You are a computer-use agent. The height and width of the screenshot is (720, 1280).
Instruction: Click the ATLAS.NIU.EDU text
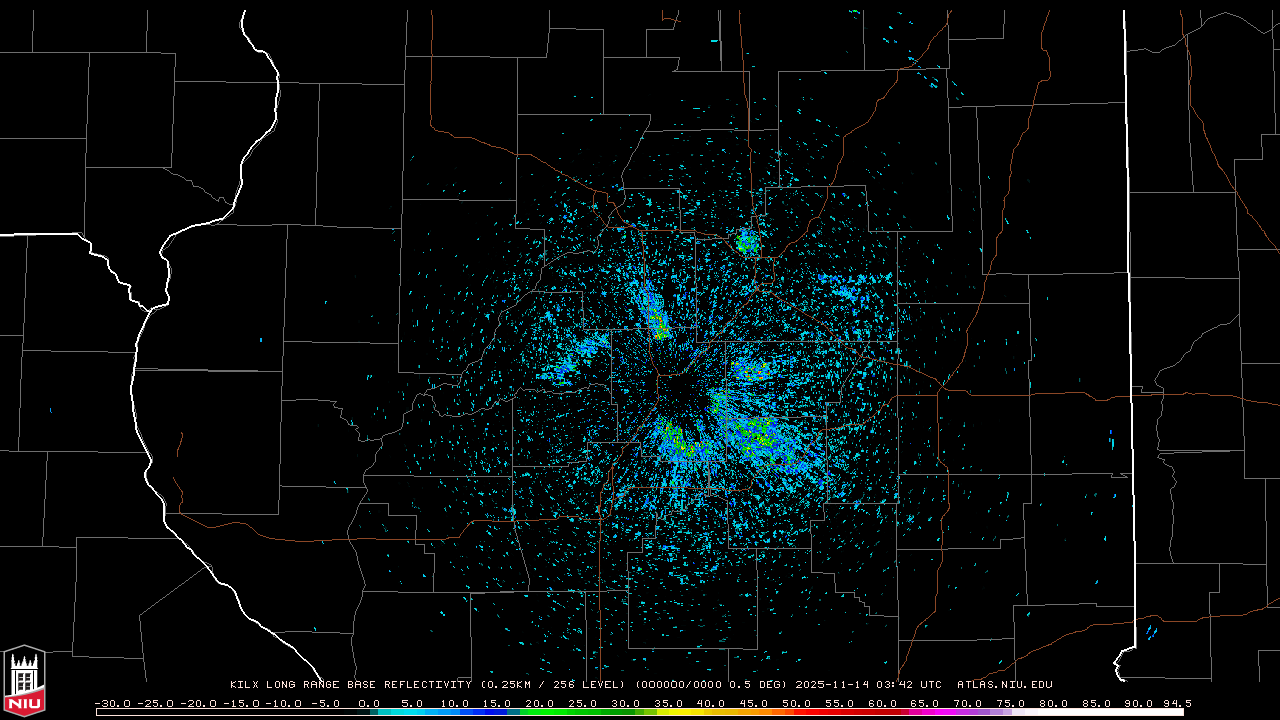[x=1005, y=684]
